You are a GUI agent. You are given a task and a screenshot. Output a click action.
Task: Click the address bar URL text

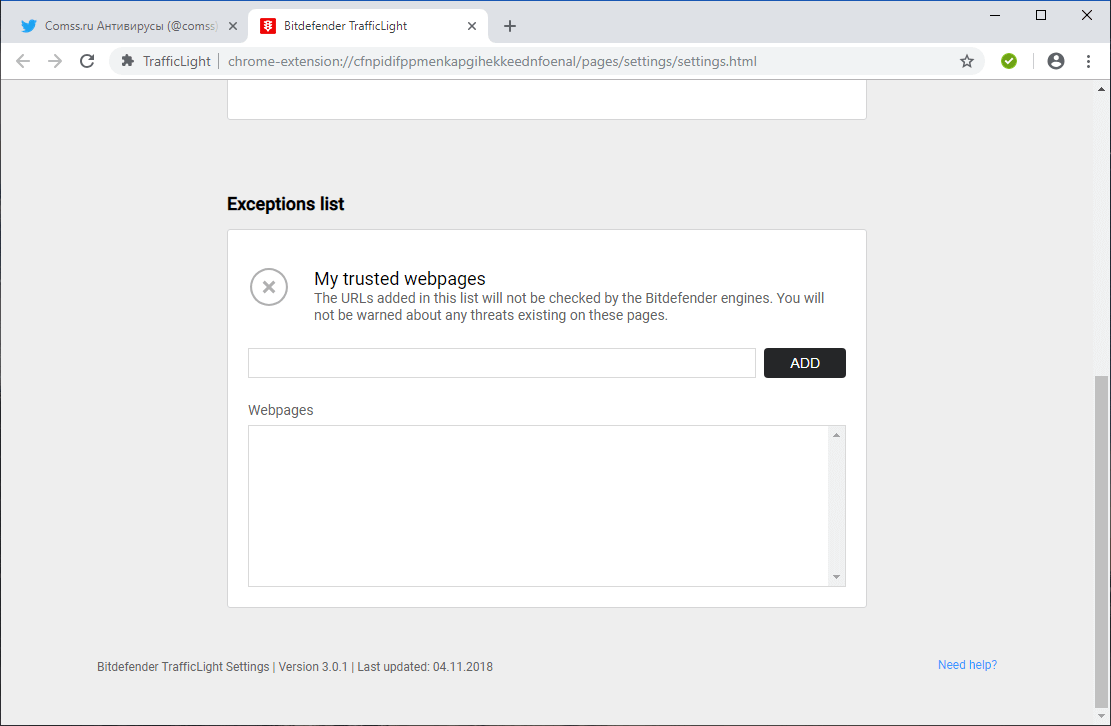point(492,62)
